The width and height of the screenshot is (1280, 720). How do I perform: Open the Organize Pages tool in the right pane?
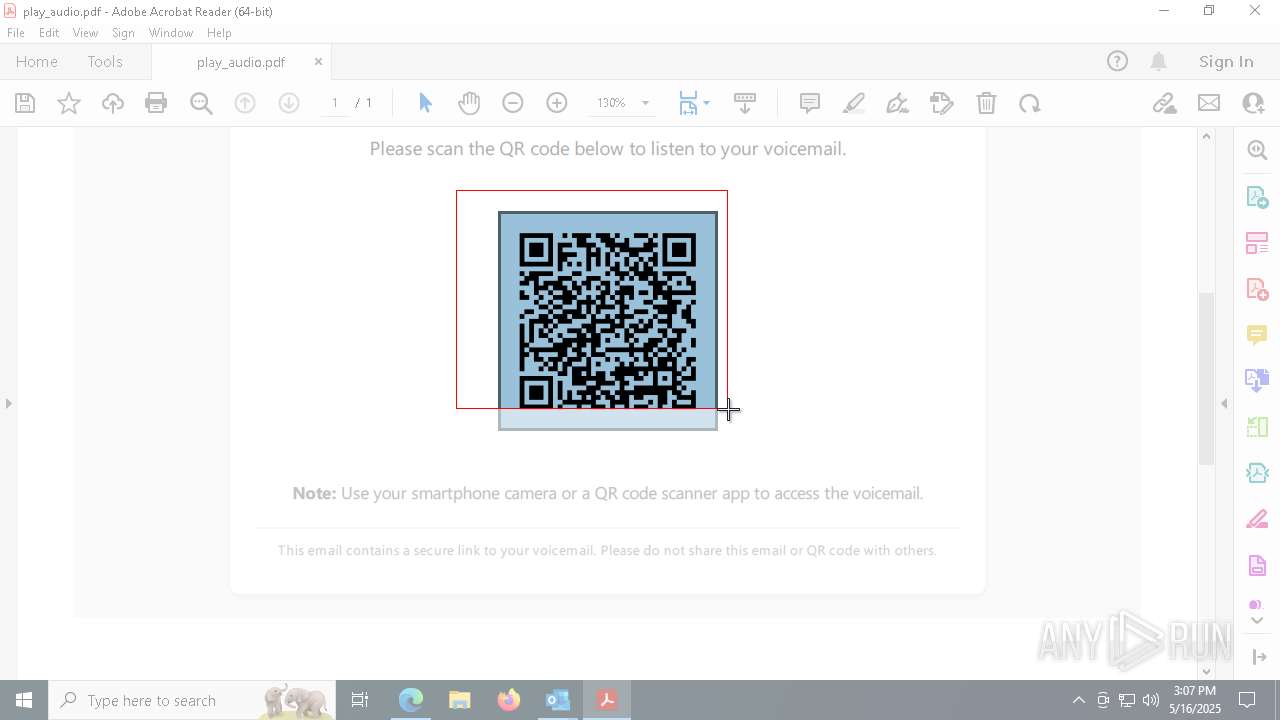click(x=1257, y=243)
